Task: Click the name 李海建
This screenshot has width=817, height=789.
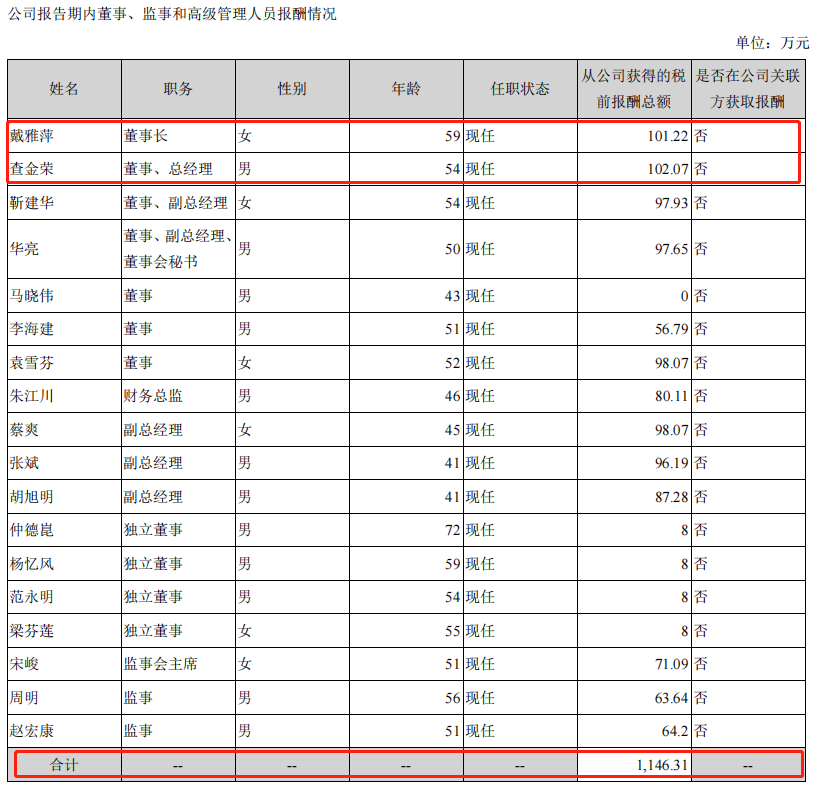Action: (31, 329)
